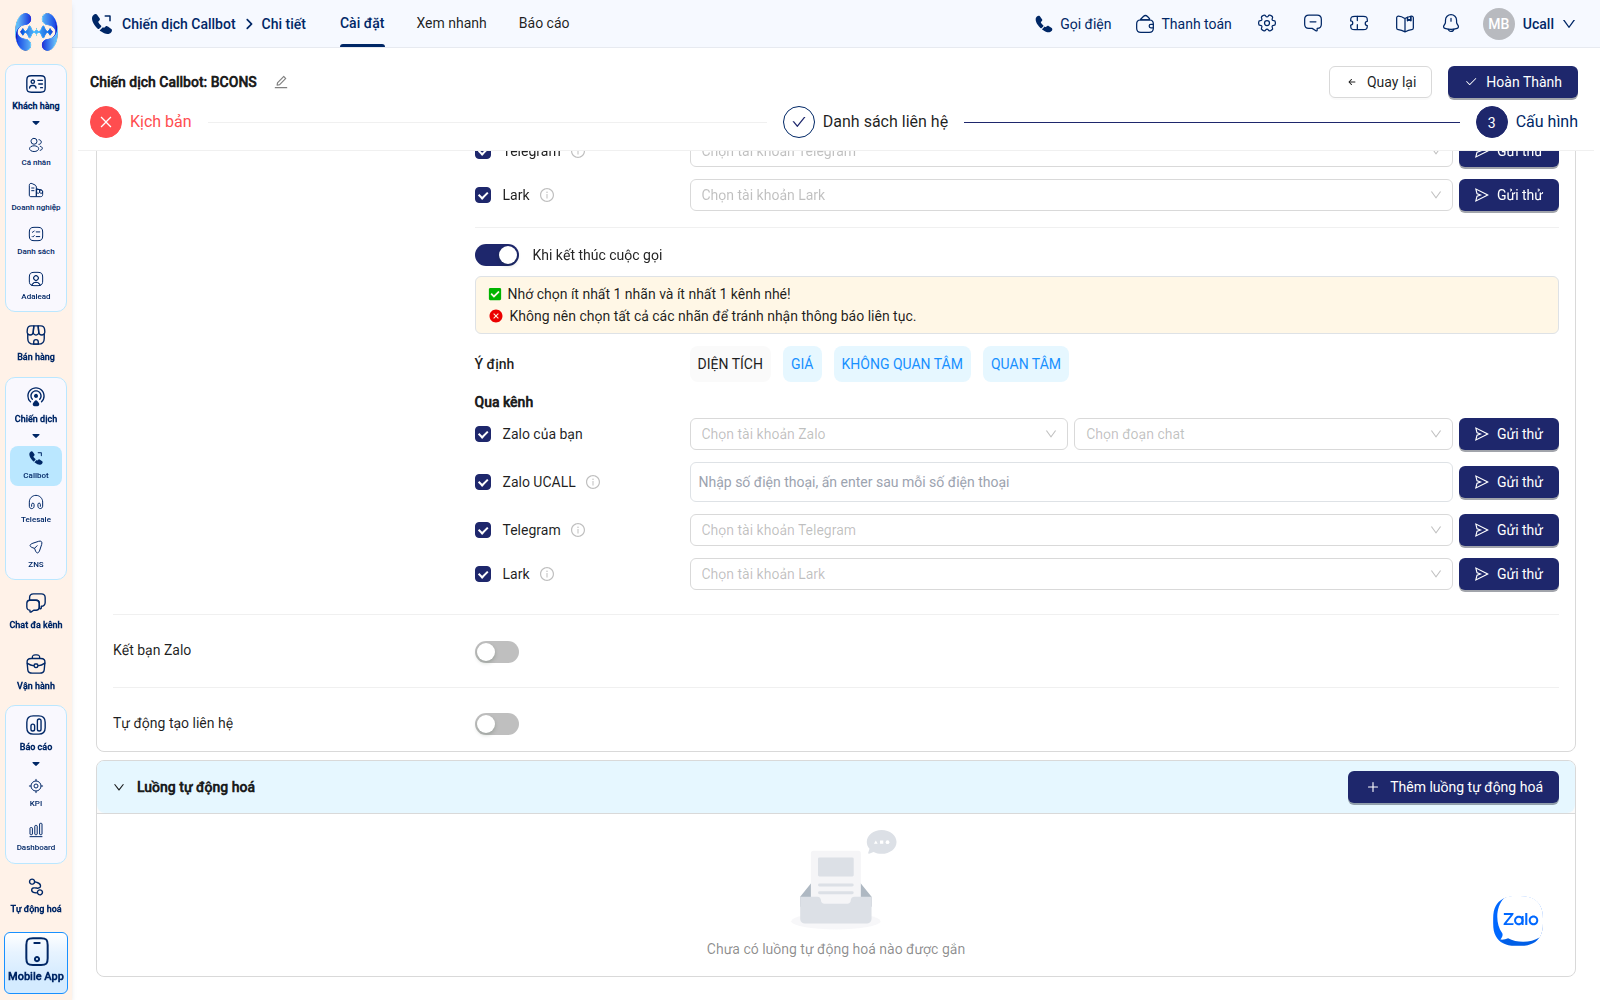
Task: Focus Zalo UCALL phone number input
Action: [x=1071, y=482]
